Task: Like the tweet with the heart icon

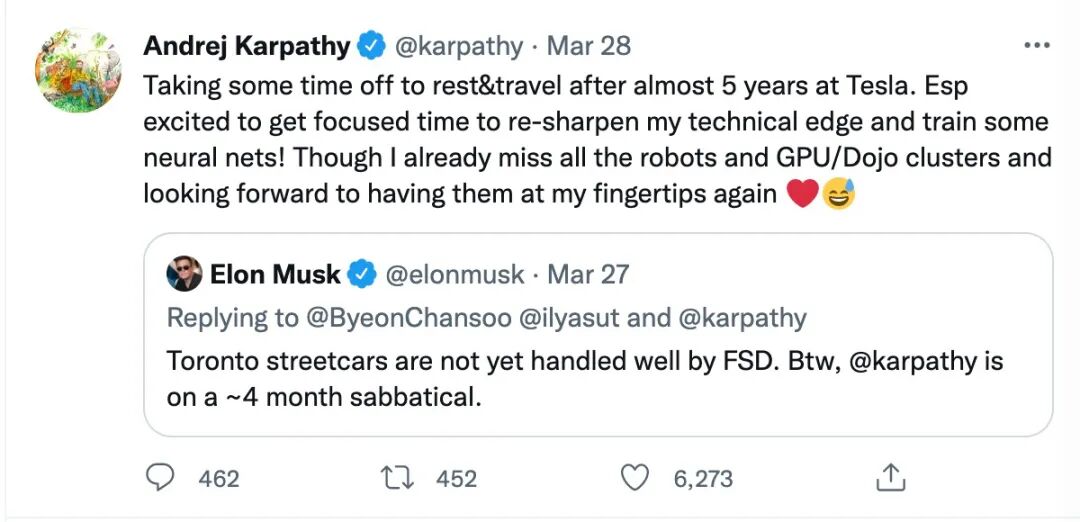Action: [635, 479]
